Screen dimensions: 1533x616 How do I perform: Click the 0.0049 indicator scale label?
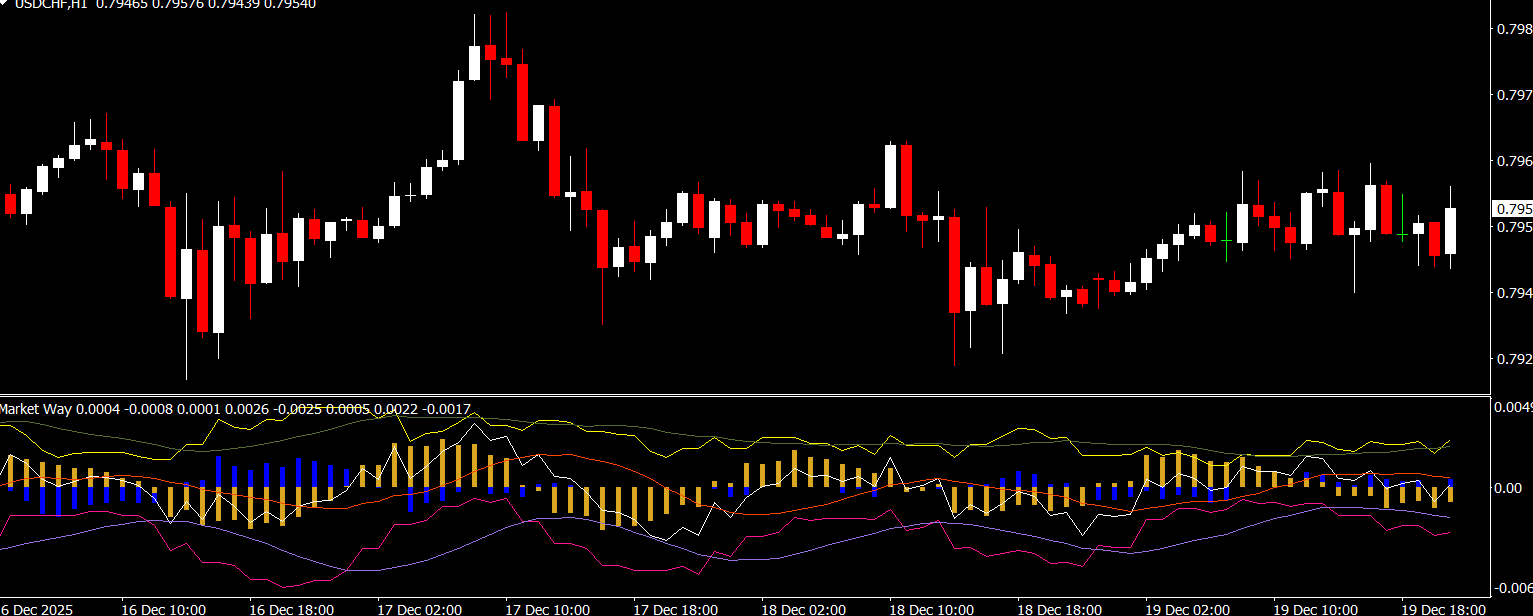pyautogui.click(x=1512, y=407)
